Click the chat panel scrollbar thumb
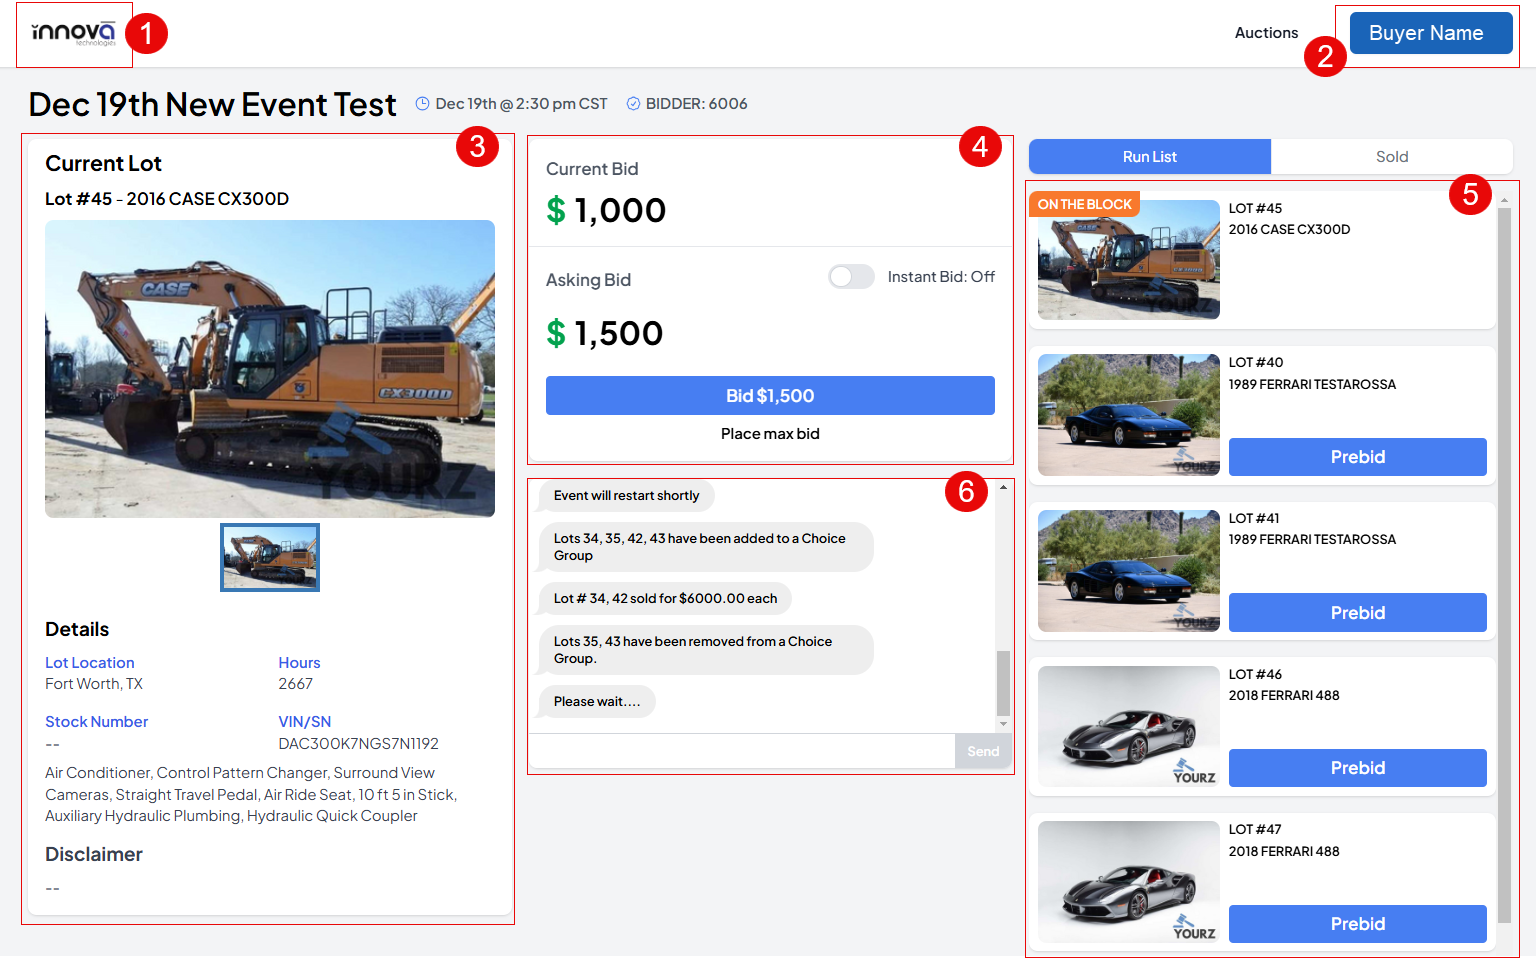 tap(1003, 683)
